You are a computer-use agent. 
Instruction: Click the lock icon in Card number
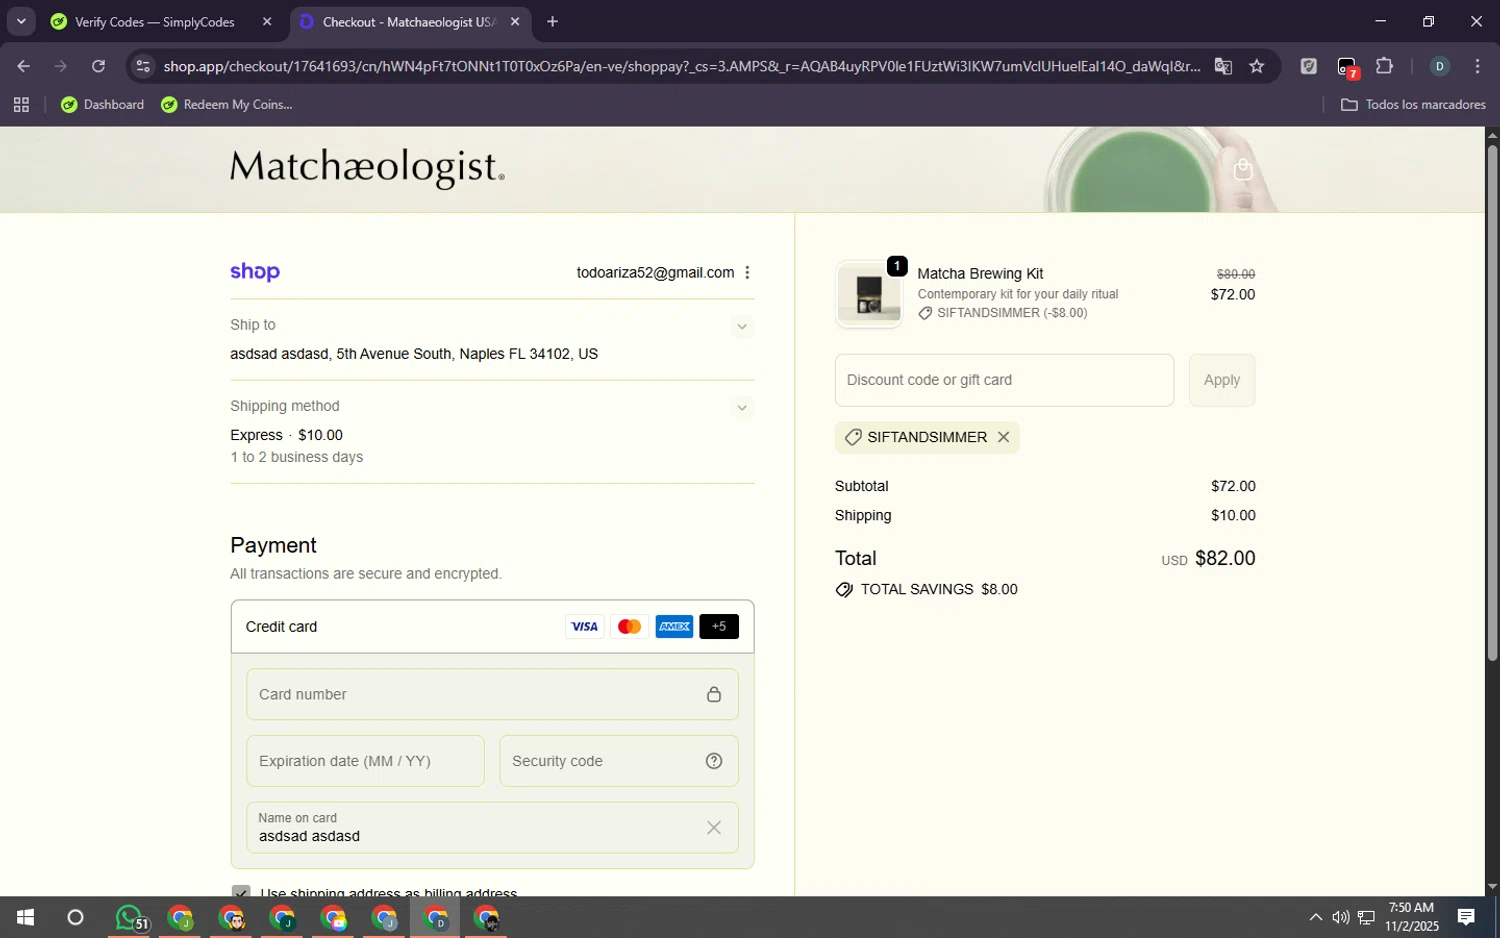pos(714,694)
